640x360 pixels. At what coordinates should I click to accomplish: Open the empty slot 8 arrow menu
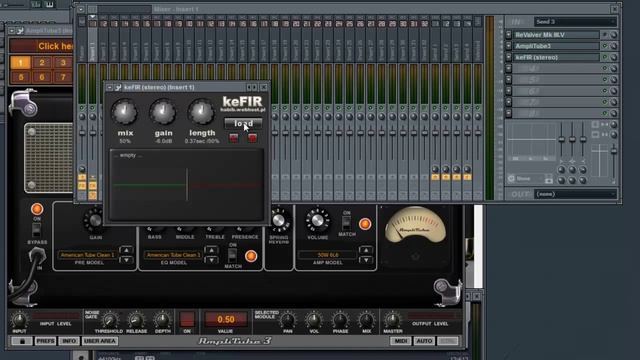pyautogui.click(x=509, y=113)
